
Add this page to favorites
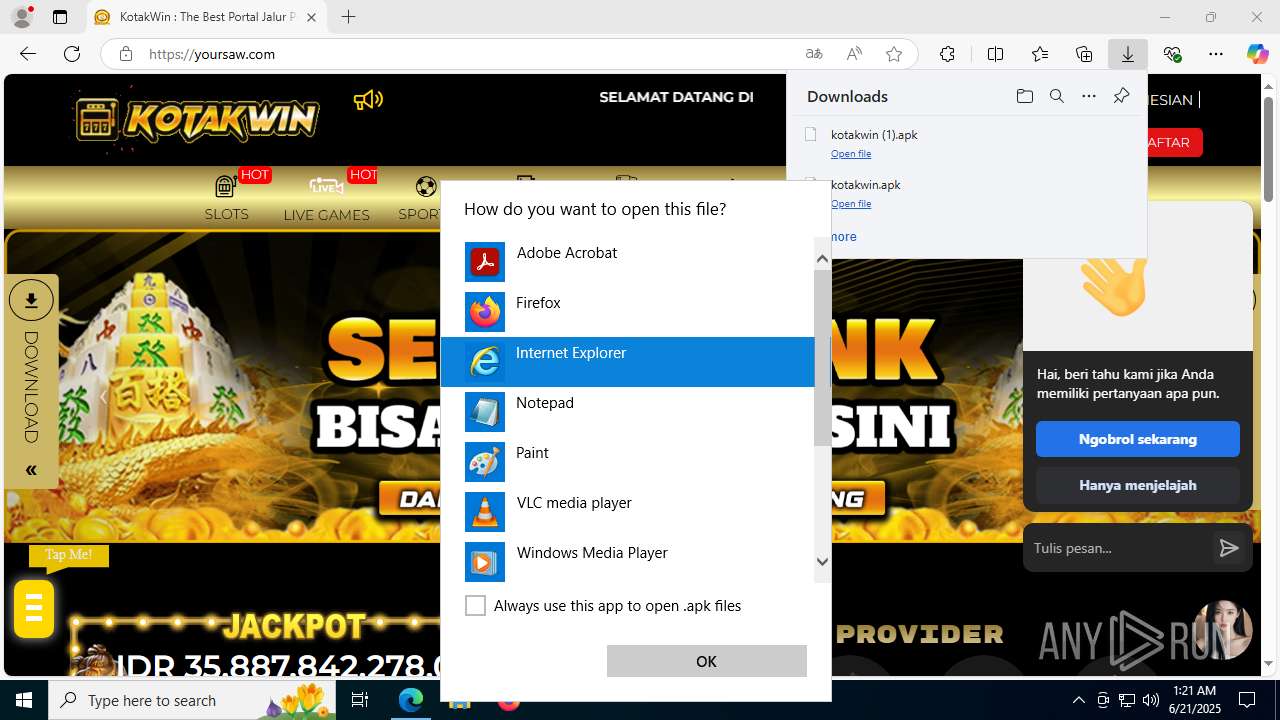point(894,54)
